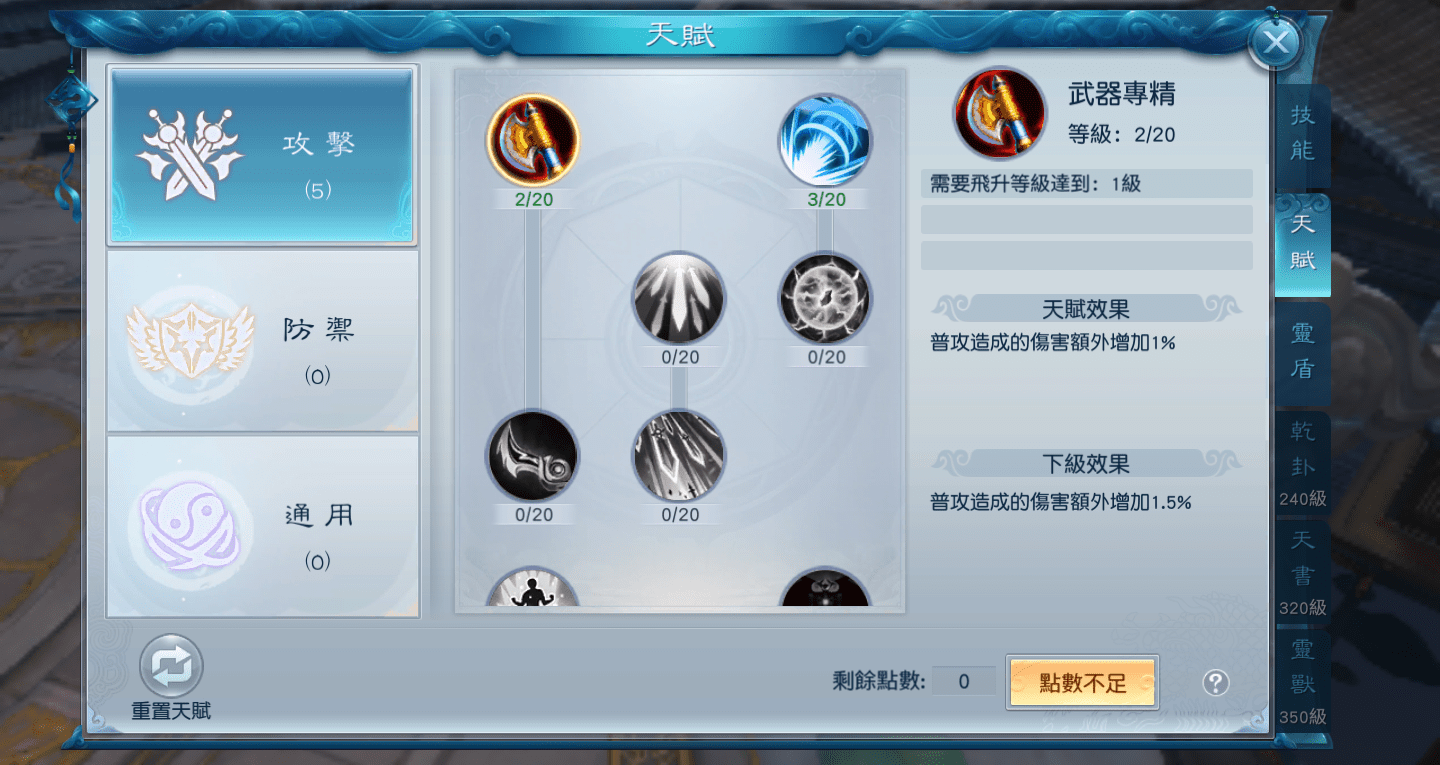The image size is (1440, 765).
Task: Switch to the 技能 side tab
Action: (1302, 134)
